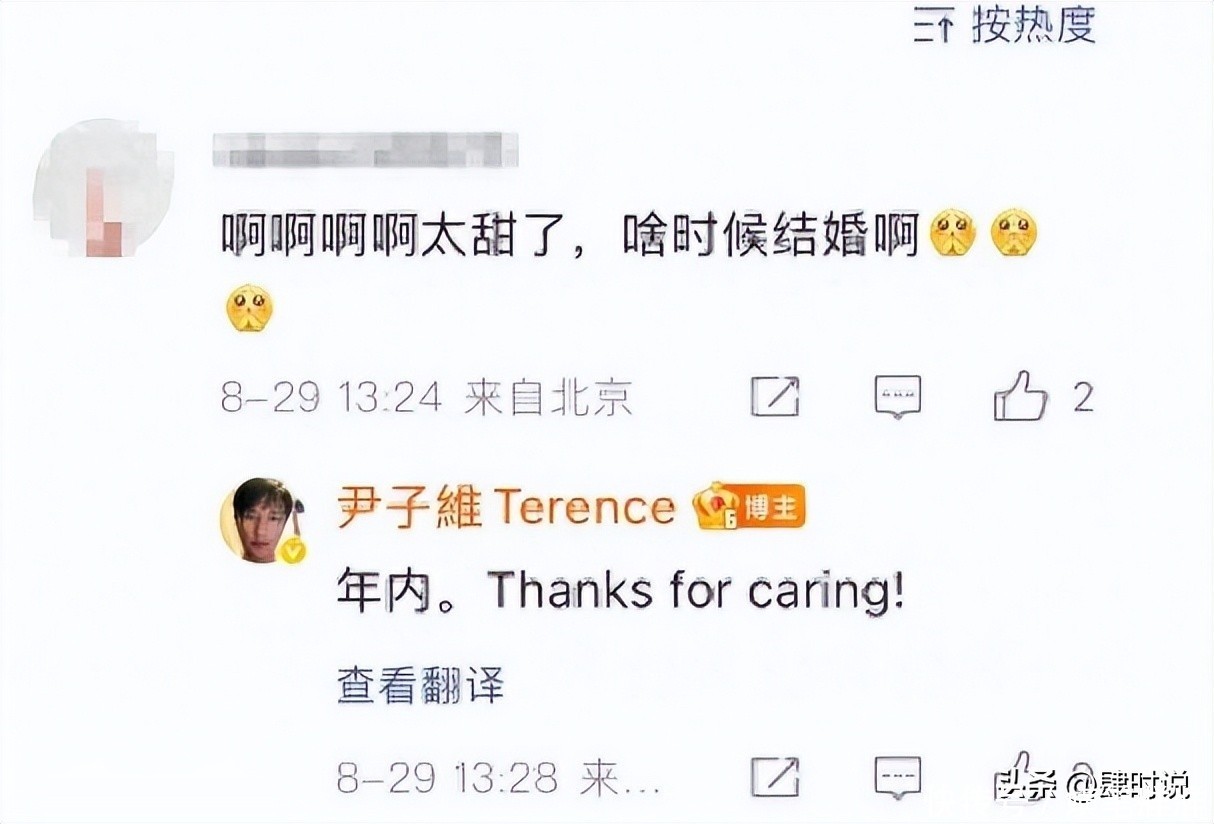
Task: Open the blurred username of the first commenter
Action: tap(365, 150)
